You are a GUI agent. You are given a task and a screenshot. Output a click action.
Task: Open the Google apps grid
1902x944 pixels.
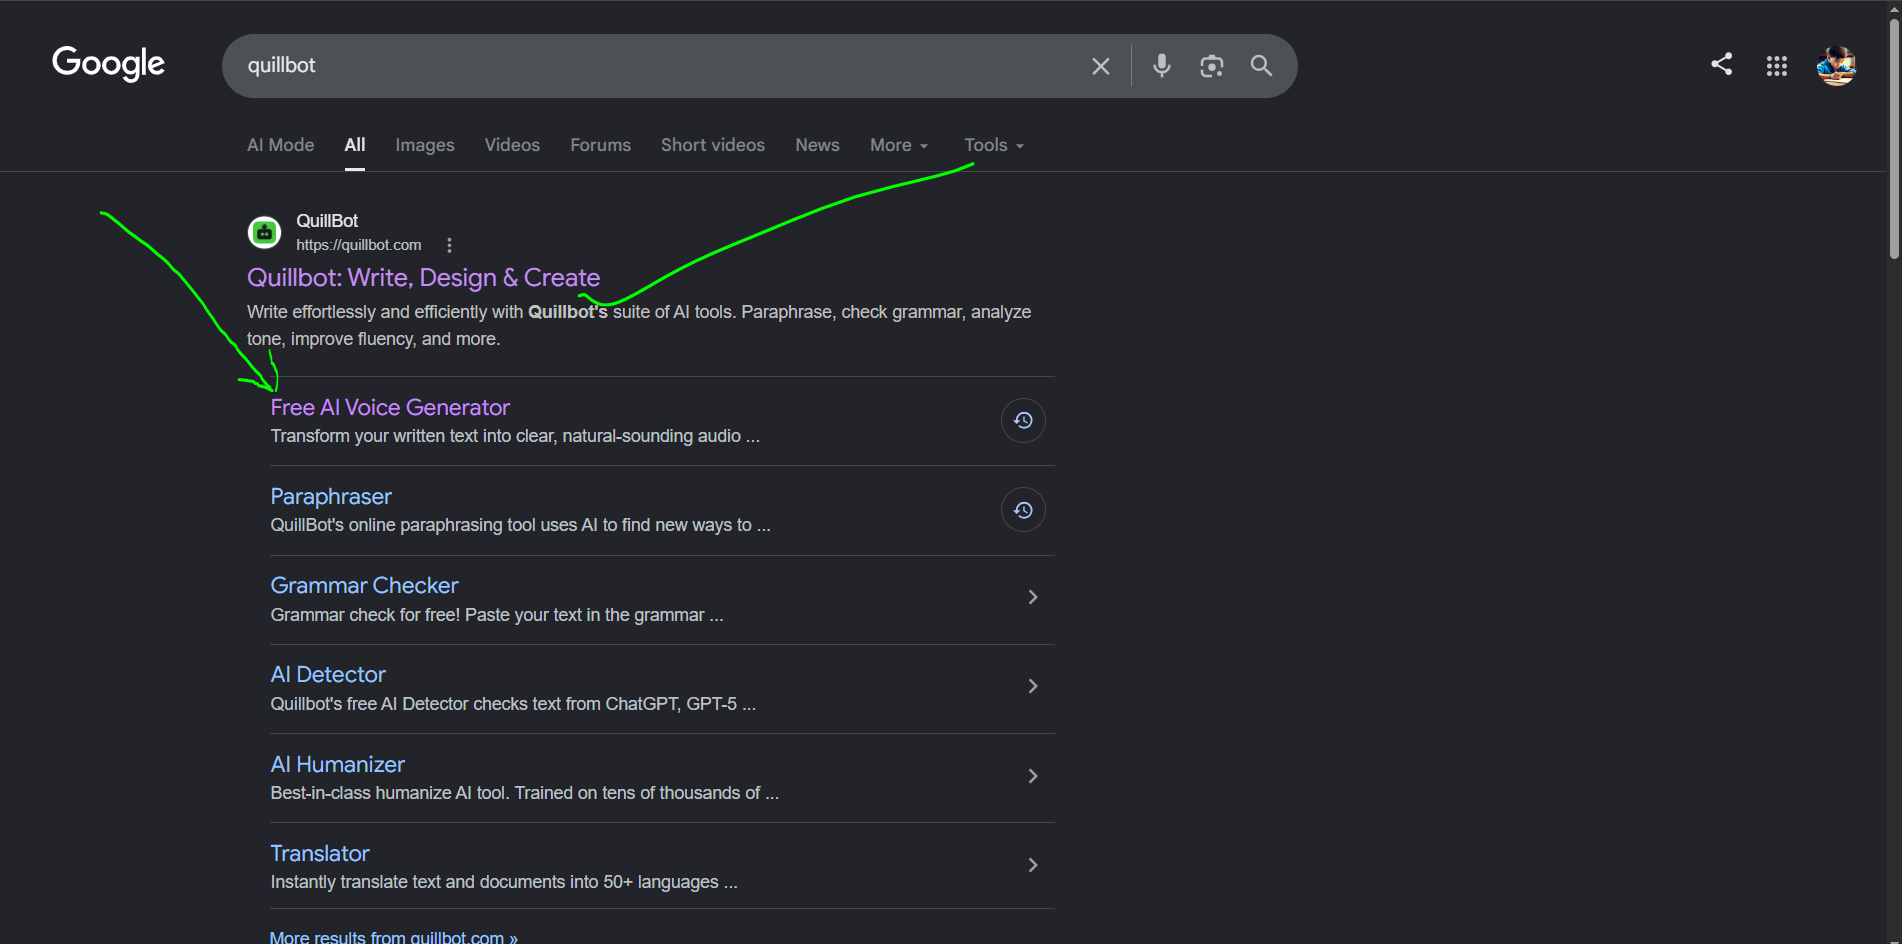(1776, 66)
